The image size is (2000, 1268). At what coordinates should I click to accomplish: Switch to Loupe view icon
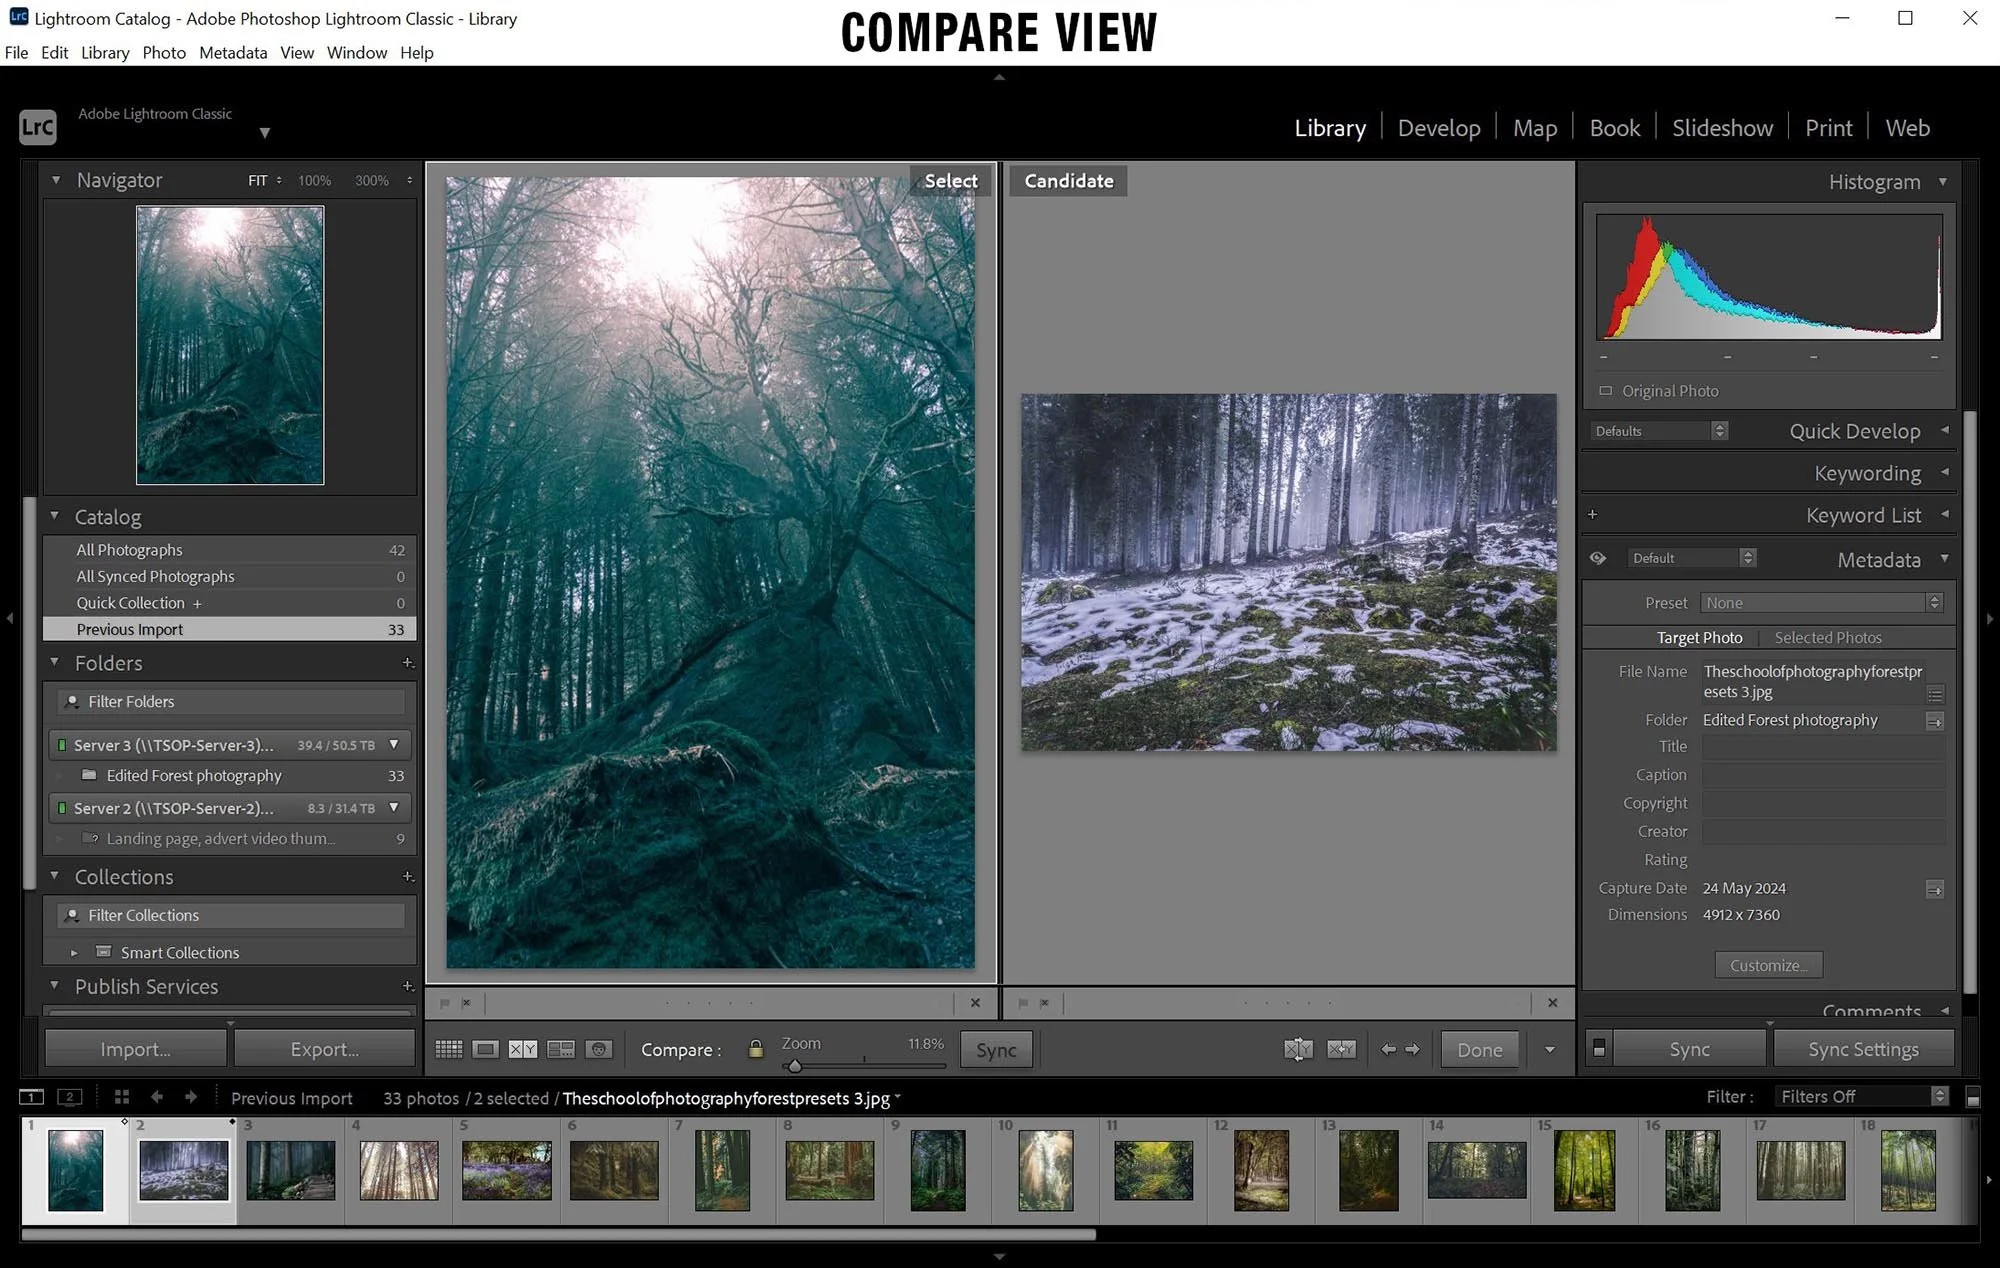click(486, 1049)
